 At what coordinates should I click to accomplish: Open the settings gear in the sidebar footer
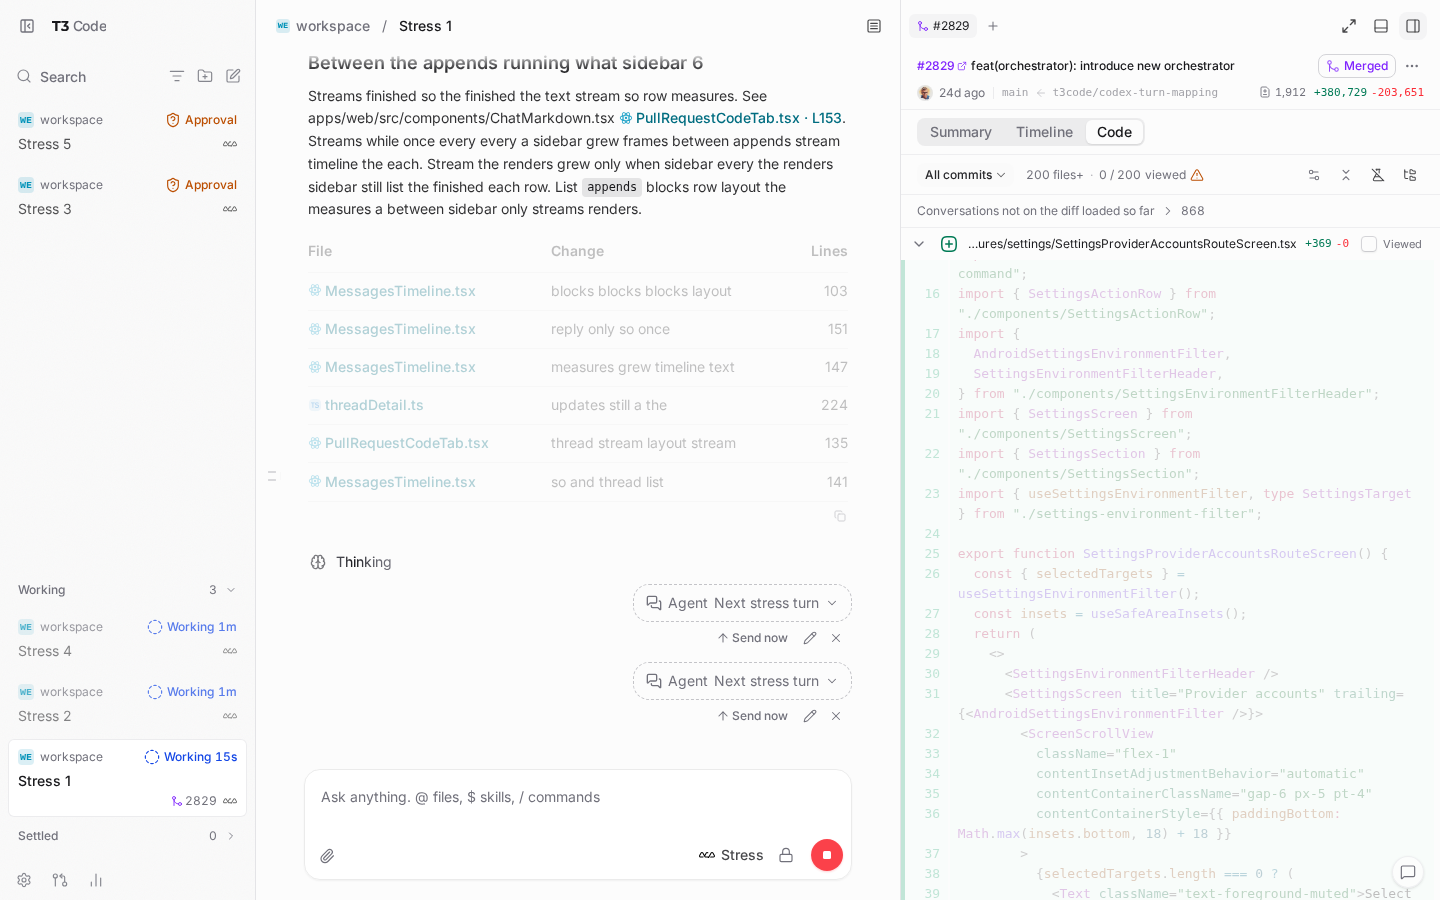click(24, 880)
